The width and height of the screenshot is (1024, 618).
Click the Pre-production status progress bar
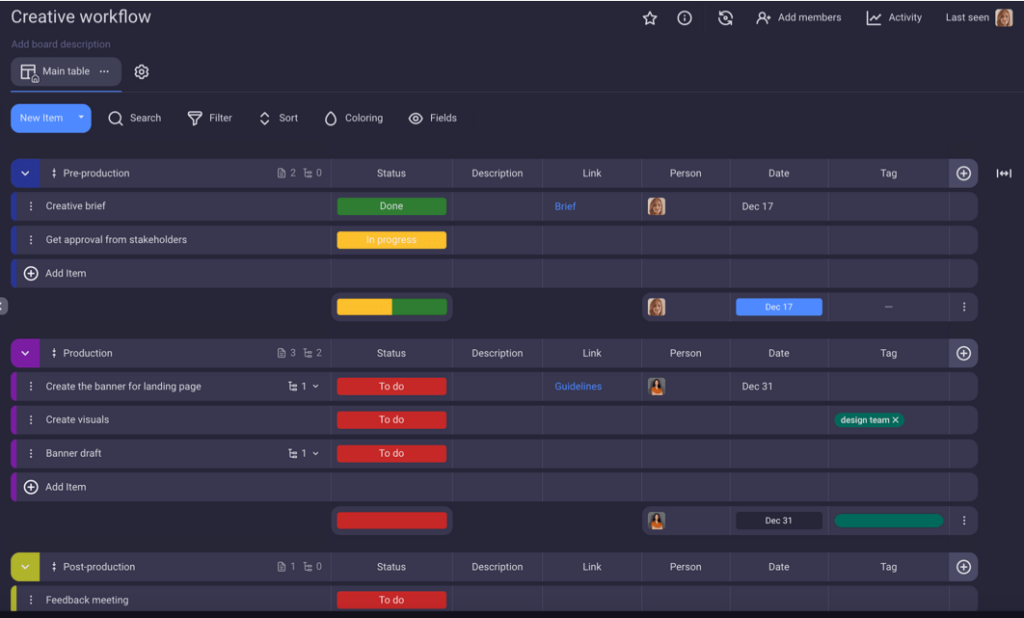click(391, 307)
